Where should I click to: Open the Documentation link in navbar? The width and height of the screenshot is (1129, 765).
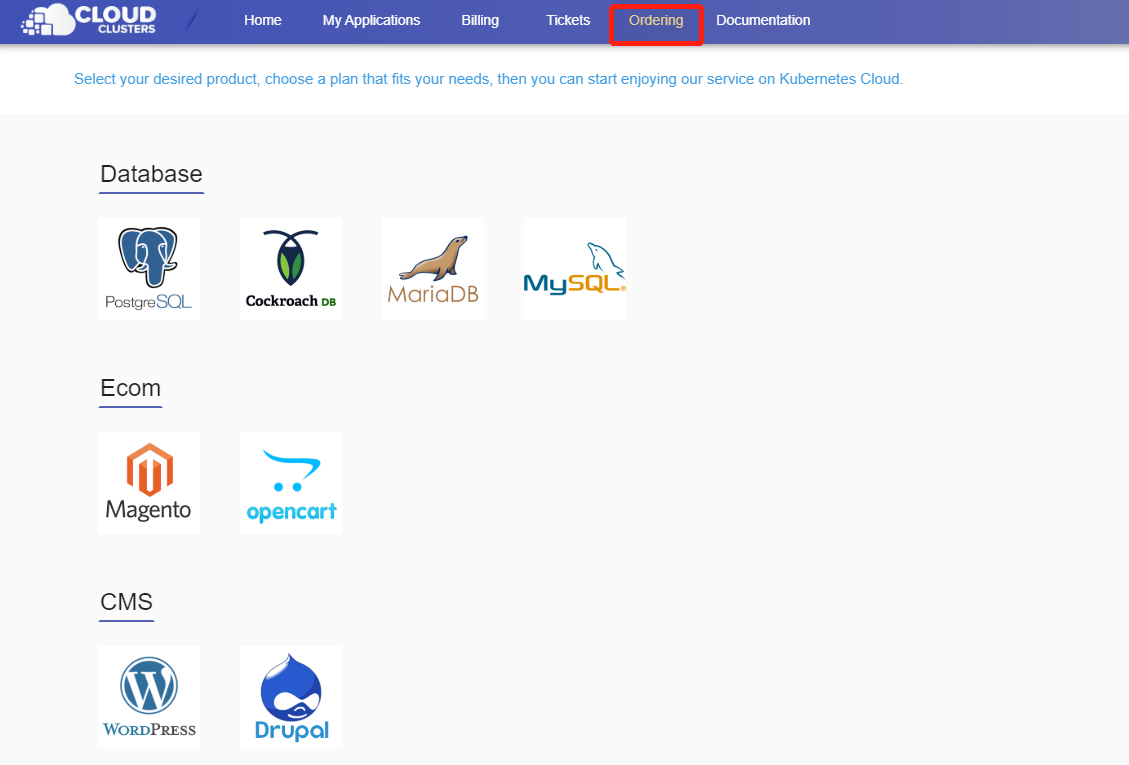[763, 20]
